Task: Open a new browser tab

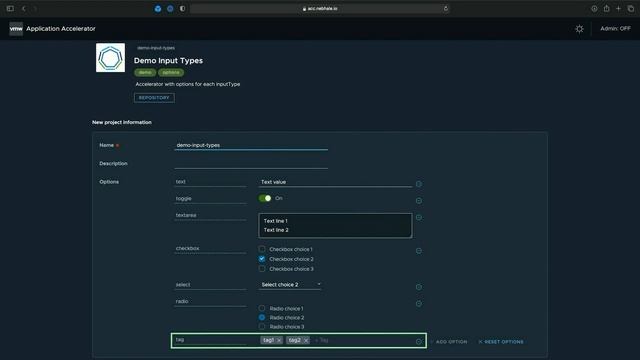Action: pyautogui.click(x=618, y=9)
